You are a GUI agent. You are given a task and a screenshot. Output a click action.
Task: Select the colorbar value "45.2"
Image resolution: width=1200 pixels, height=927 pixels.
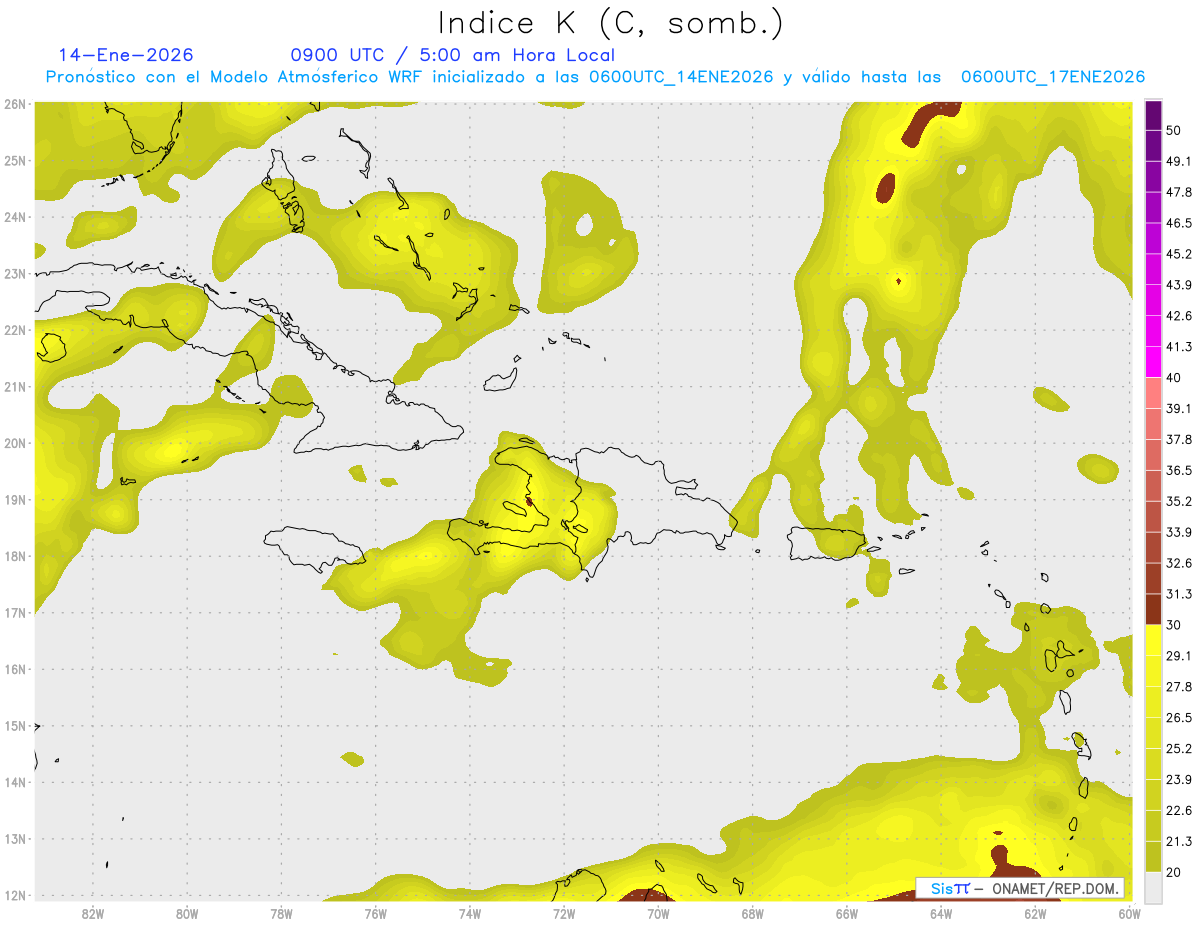[x=1179, y=253]
